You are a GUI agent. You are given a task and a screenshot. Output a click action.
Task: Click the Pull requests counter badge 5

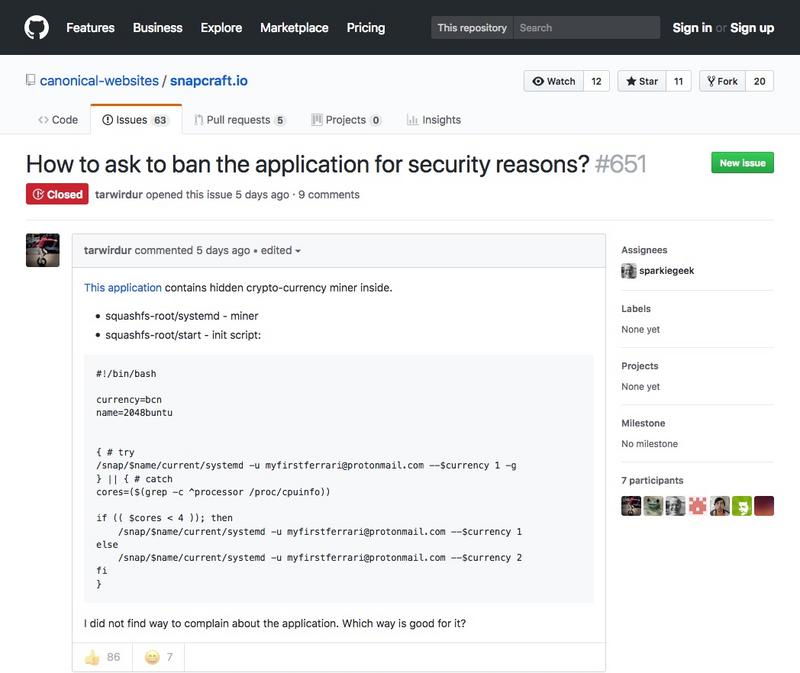pyautogui.click(x=280, y=120)
